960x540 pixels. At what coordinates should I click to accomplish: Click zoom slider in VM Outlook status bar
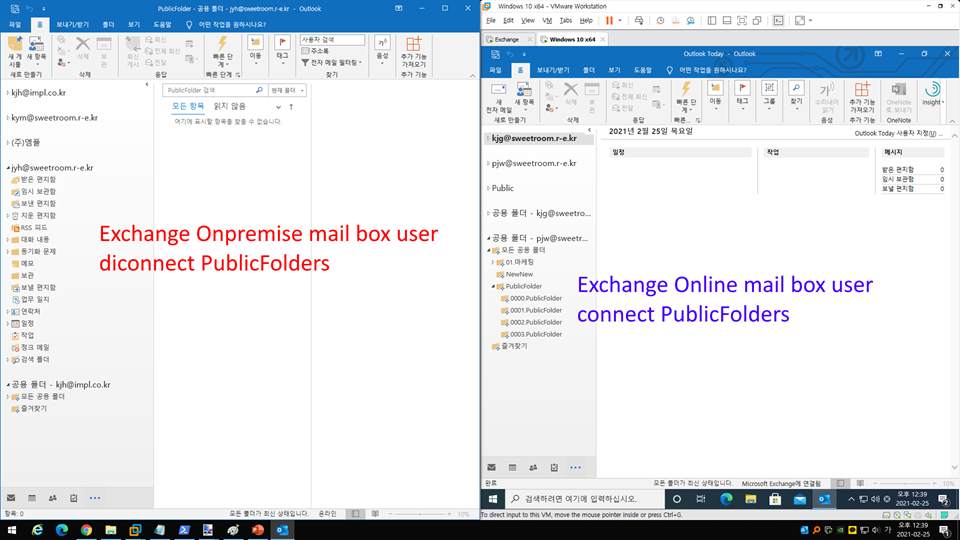tap(904, 483)
